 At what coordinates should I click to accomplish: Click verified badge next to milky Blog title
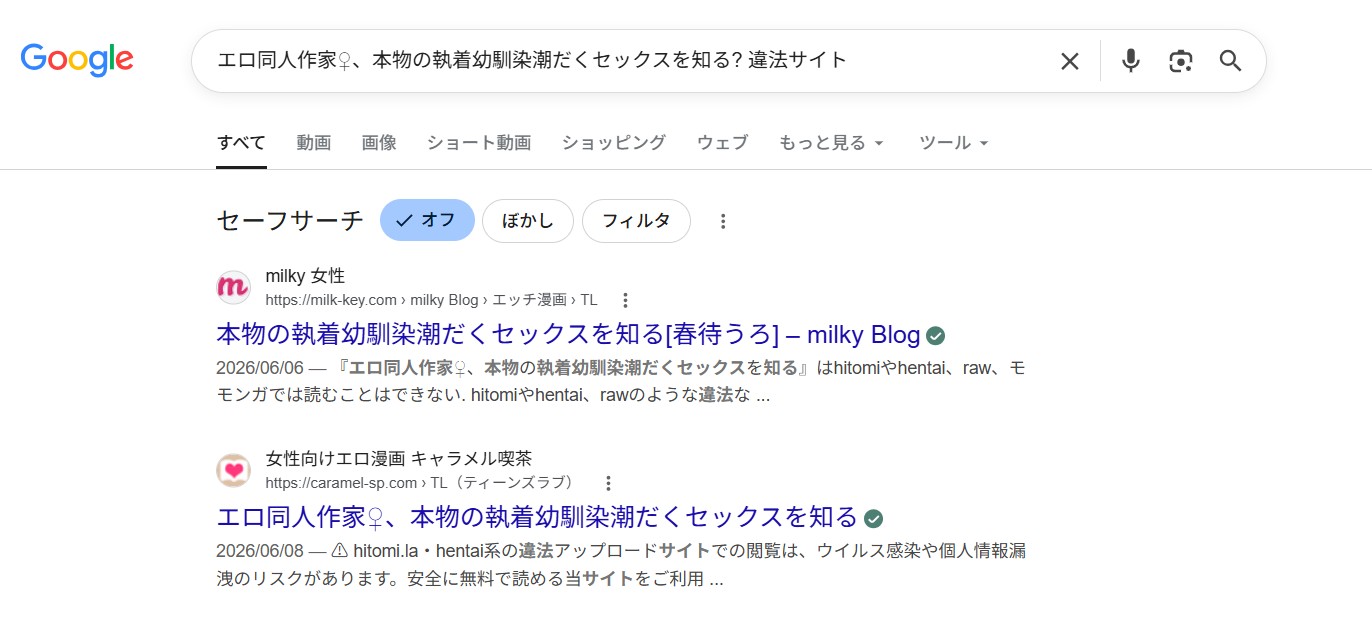[x=936, y=335]
